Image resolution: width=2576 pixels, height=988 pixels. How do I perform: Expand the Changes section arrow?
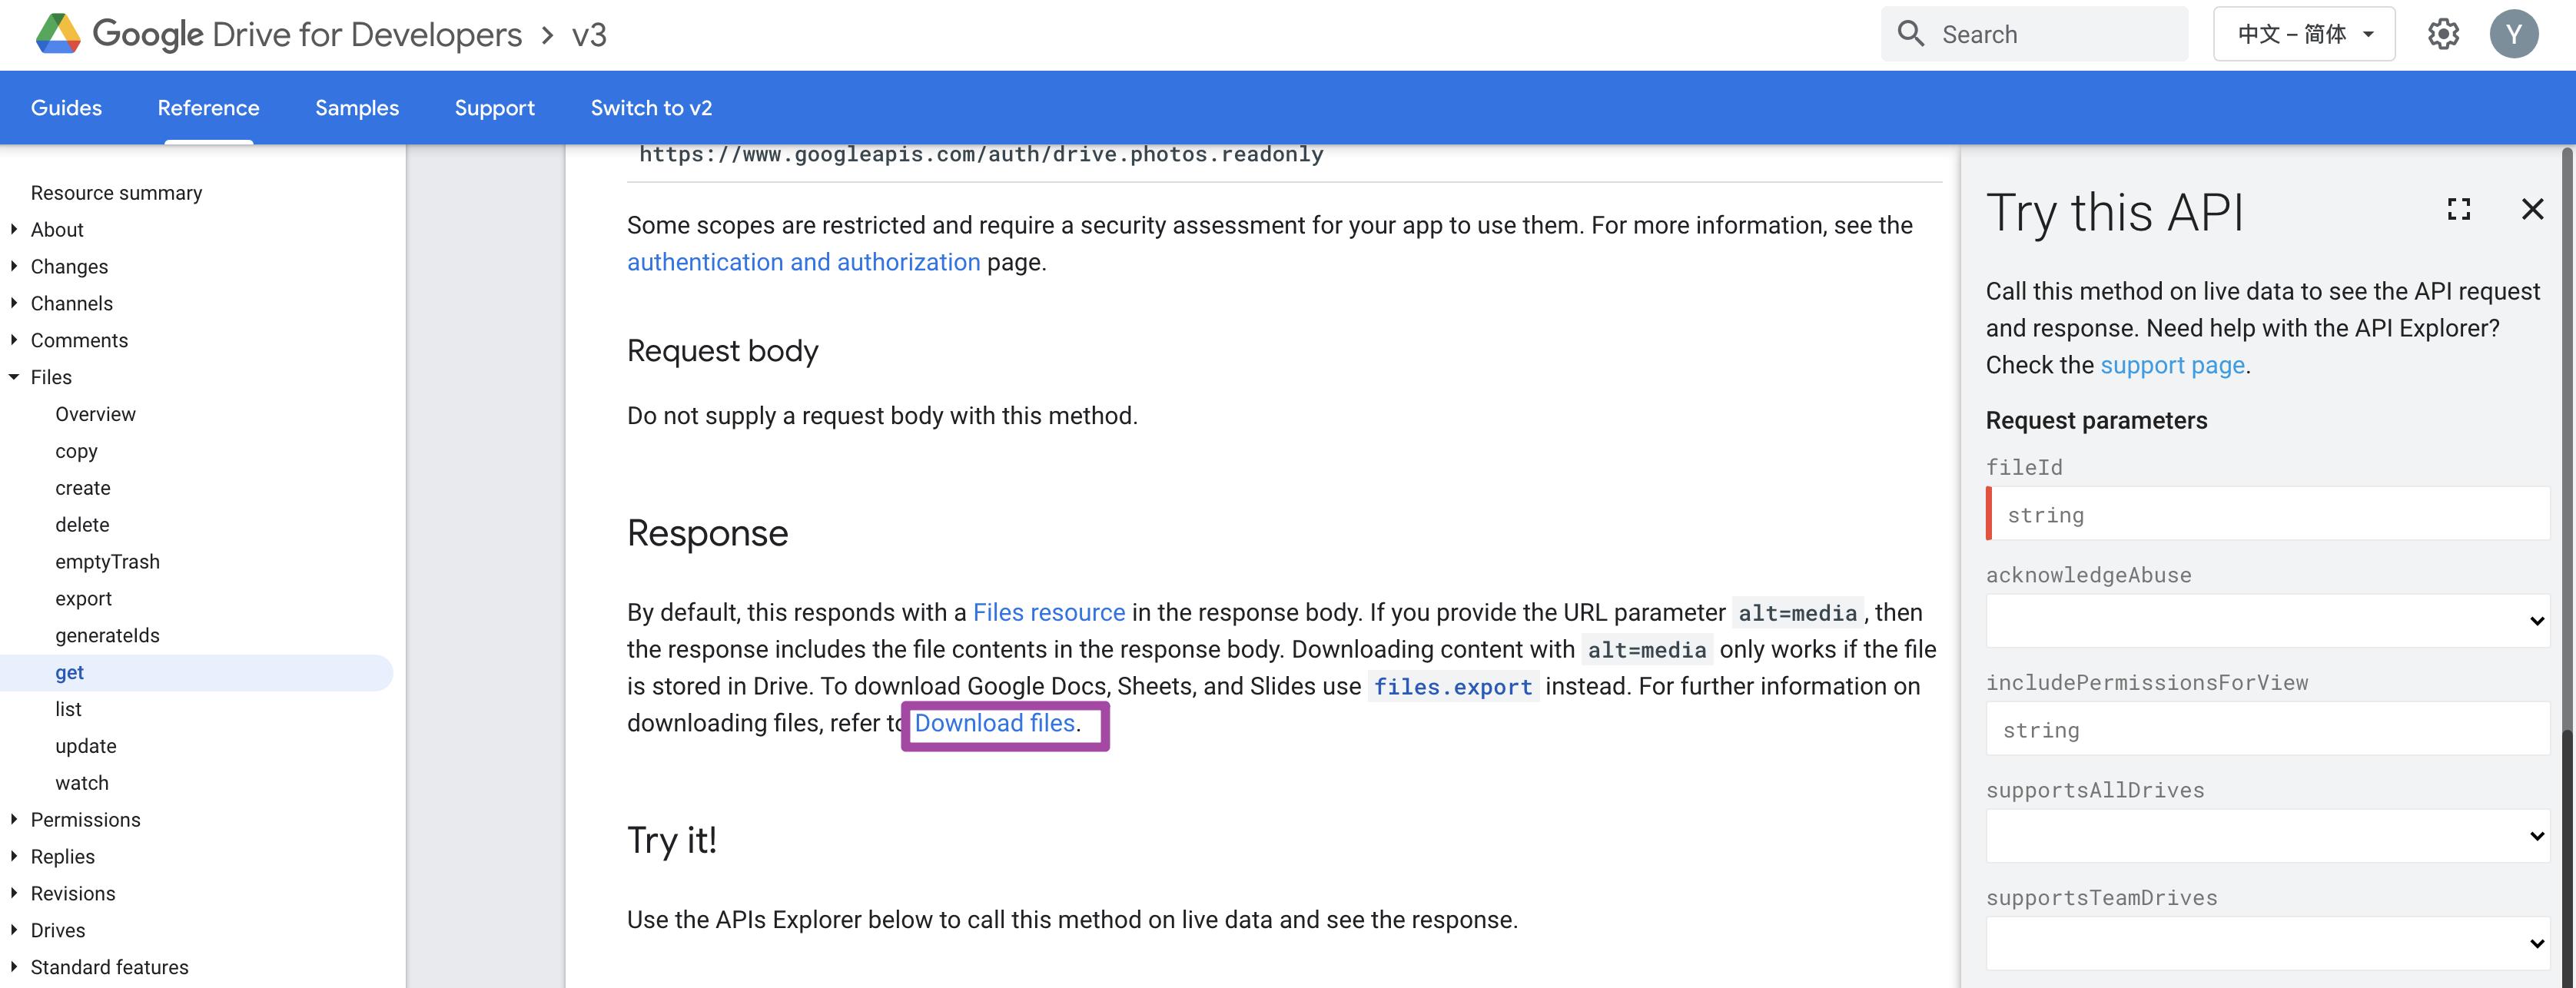[x=14, y=266]
